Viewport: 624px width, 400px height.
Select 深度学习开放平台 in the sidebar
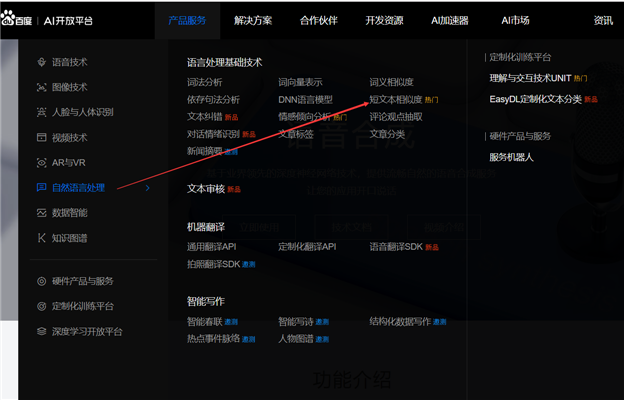tap(87, 331)
